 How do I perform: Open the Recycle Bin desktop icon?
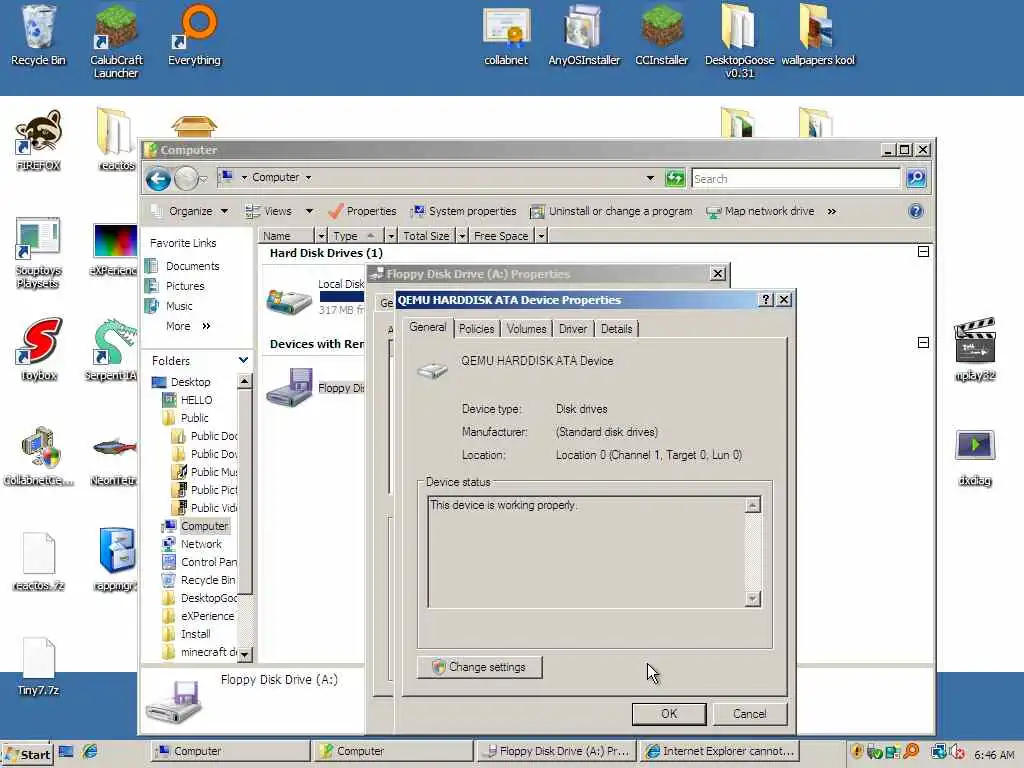pos(38,36)
